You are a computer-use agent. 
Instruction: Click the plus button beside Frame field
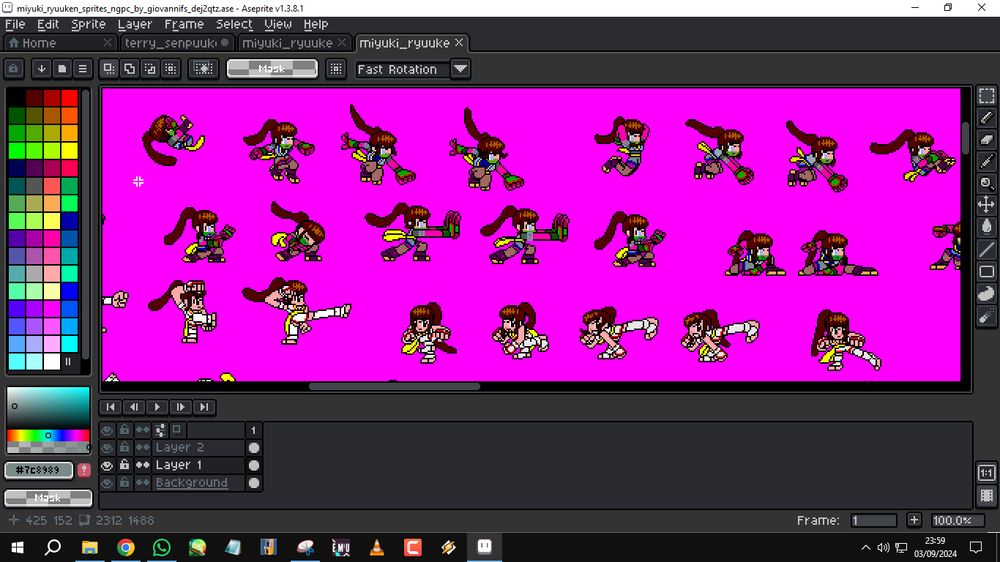pos(914,520)
